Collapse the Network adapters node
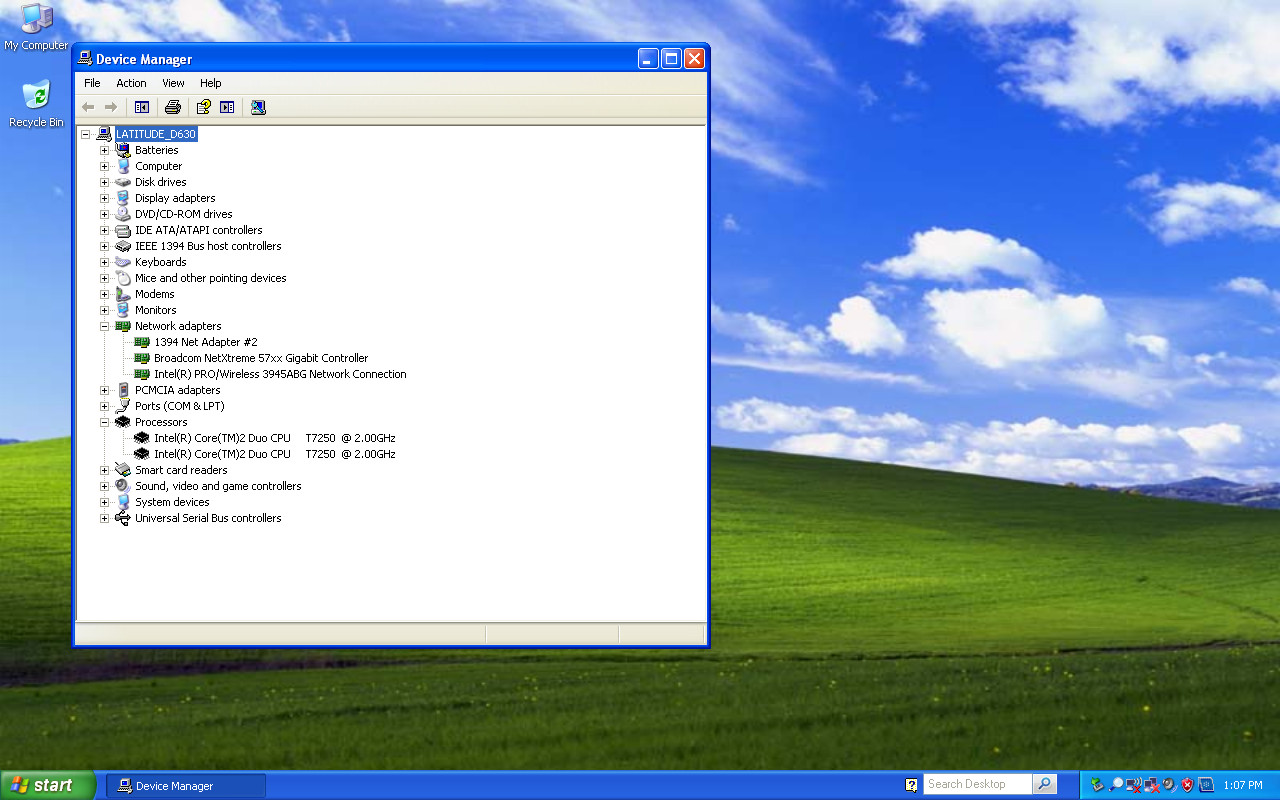 [x=104, y=326]
